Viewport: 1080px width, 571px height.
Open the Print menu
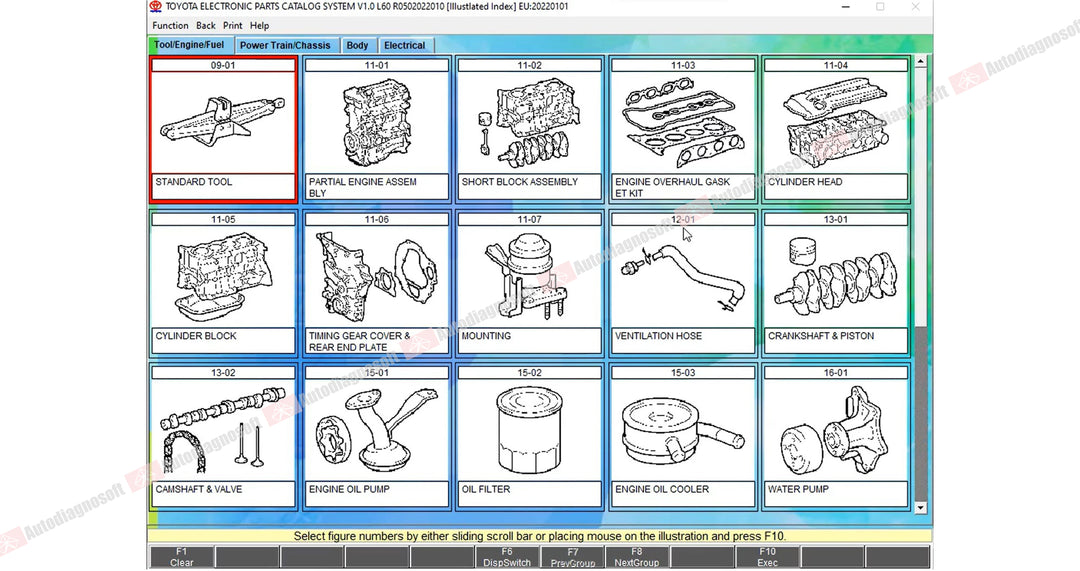point(232,25)
